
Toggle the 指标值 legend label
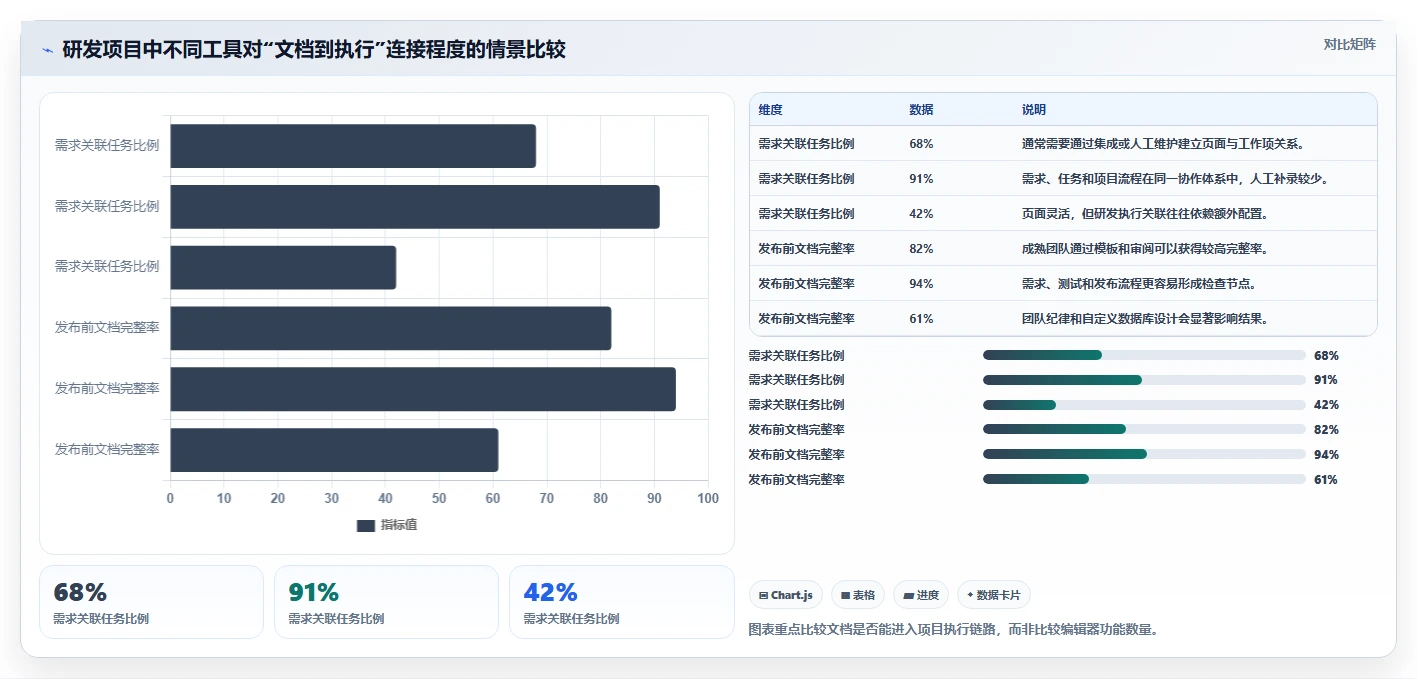coord(399,525)
